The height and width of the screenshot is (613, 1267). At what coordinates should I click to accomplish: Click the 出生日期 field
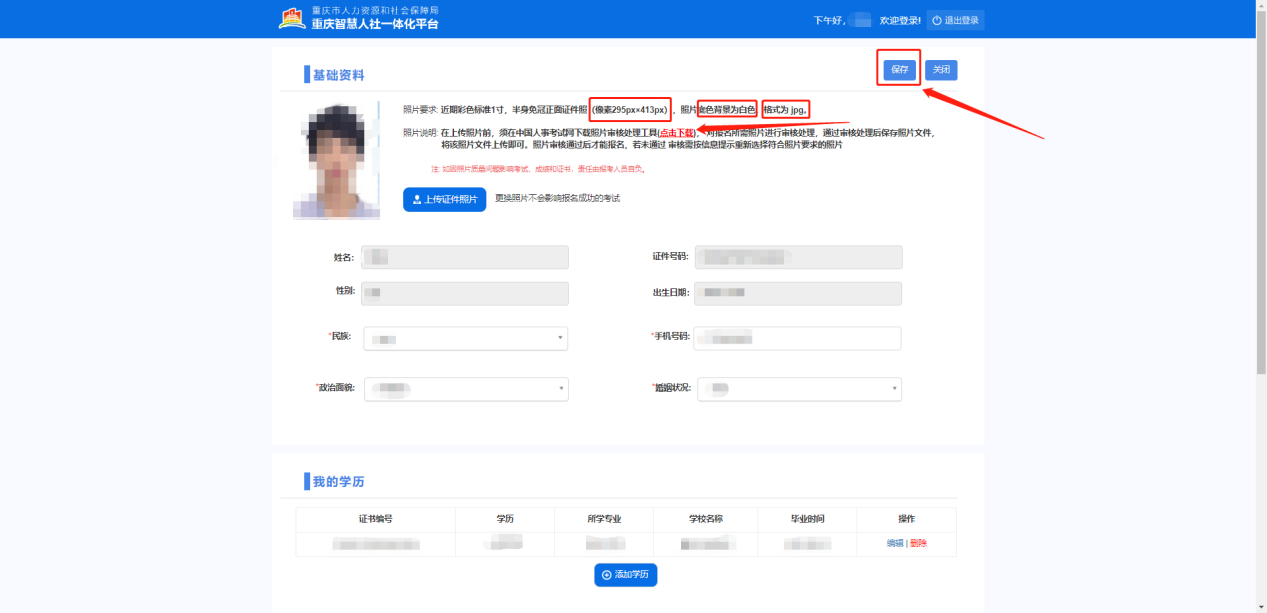(798, 293)
